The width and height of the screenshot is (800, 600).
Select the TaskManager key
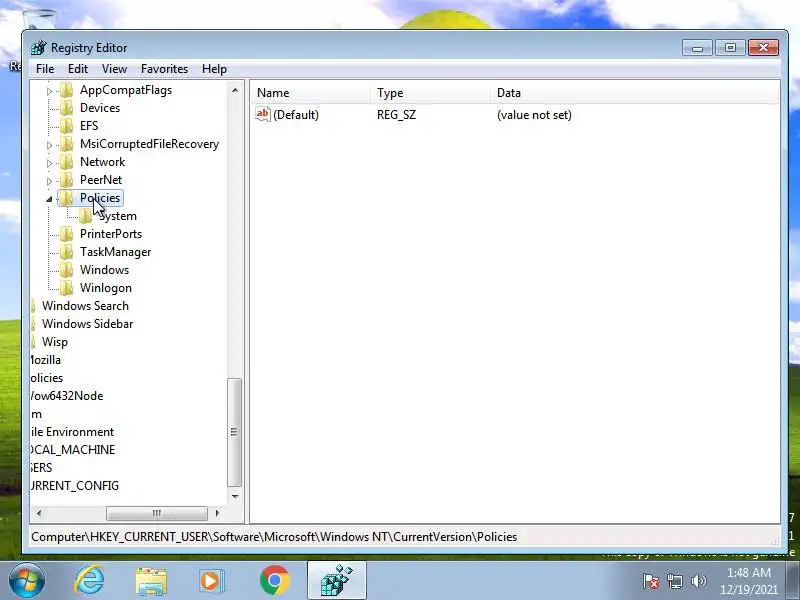(x=115, y=252)
